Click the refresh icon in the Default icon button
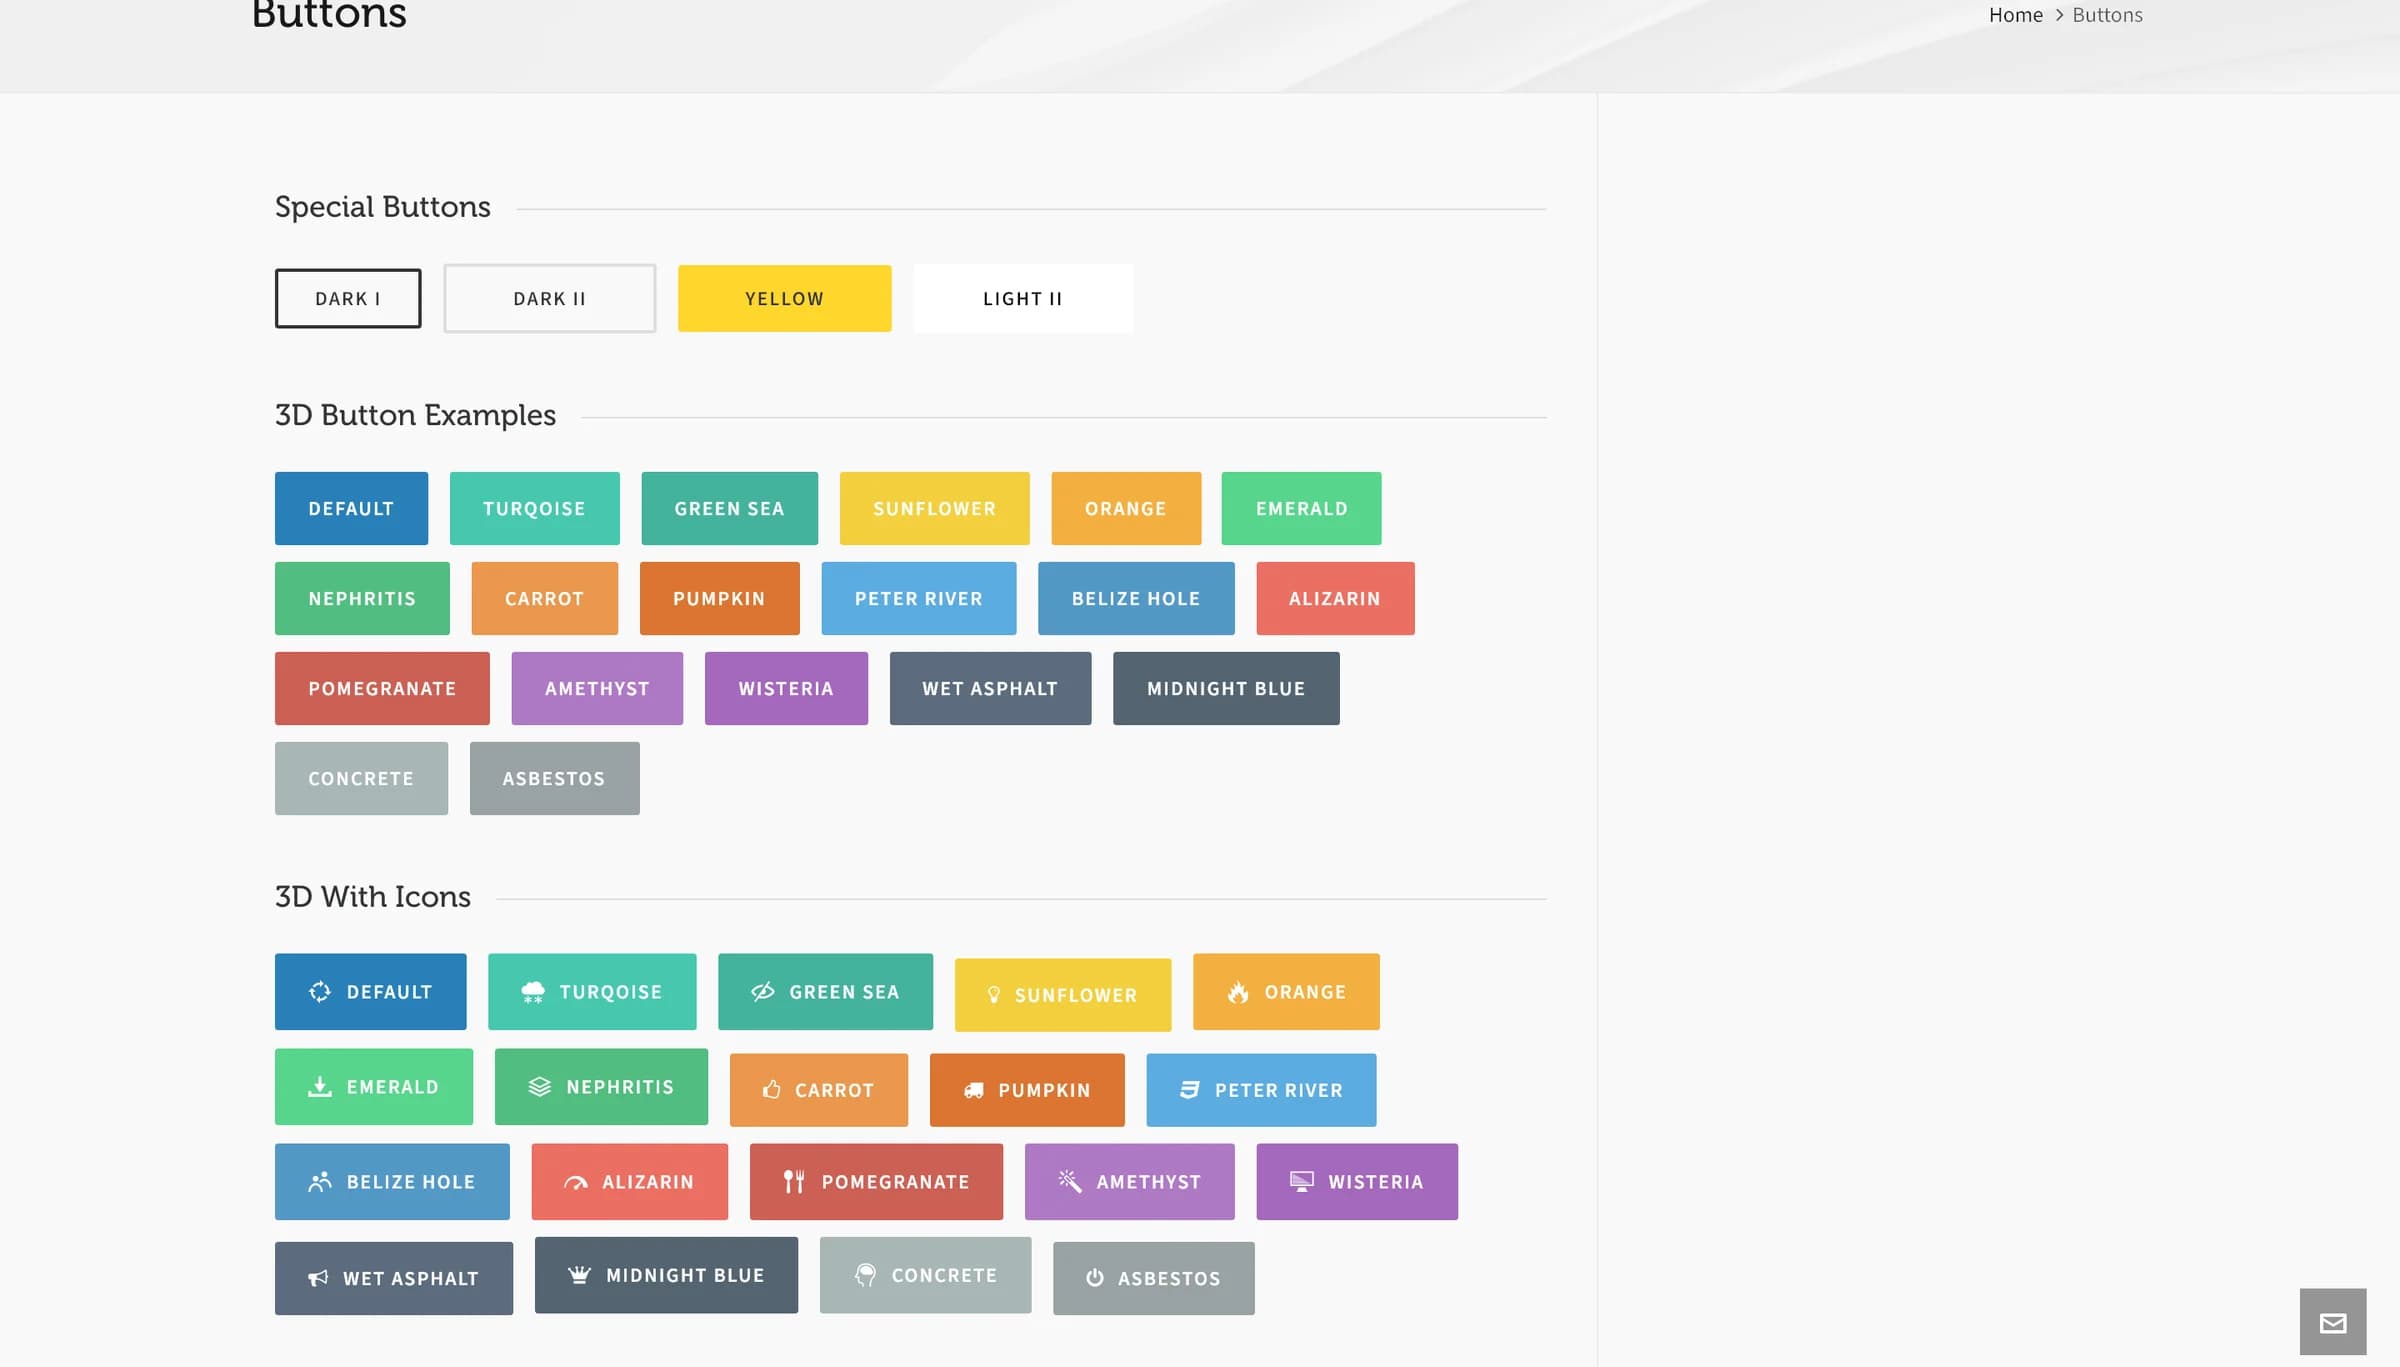2400x1367 pixels. [x=319, y=991]
